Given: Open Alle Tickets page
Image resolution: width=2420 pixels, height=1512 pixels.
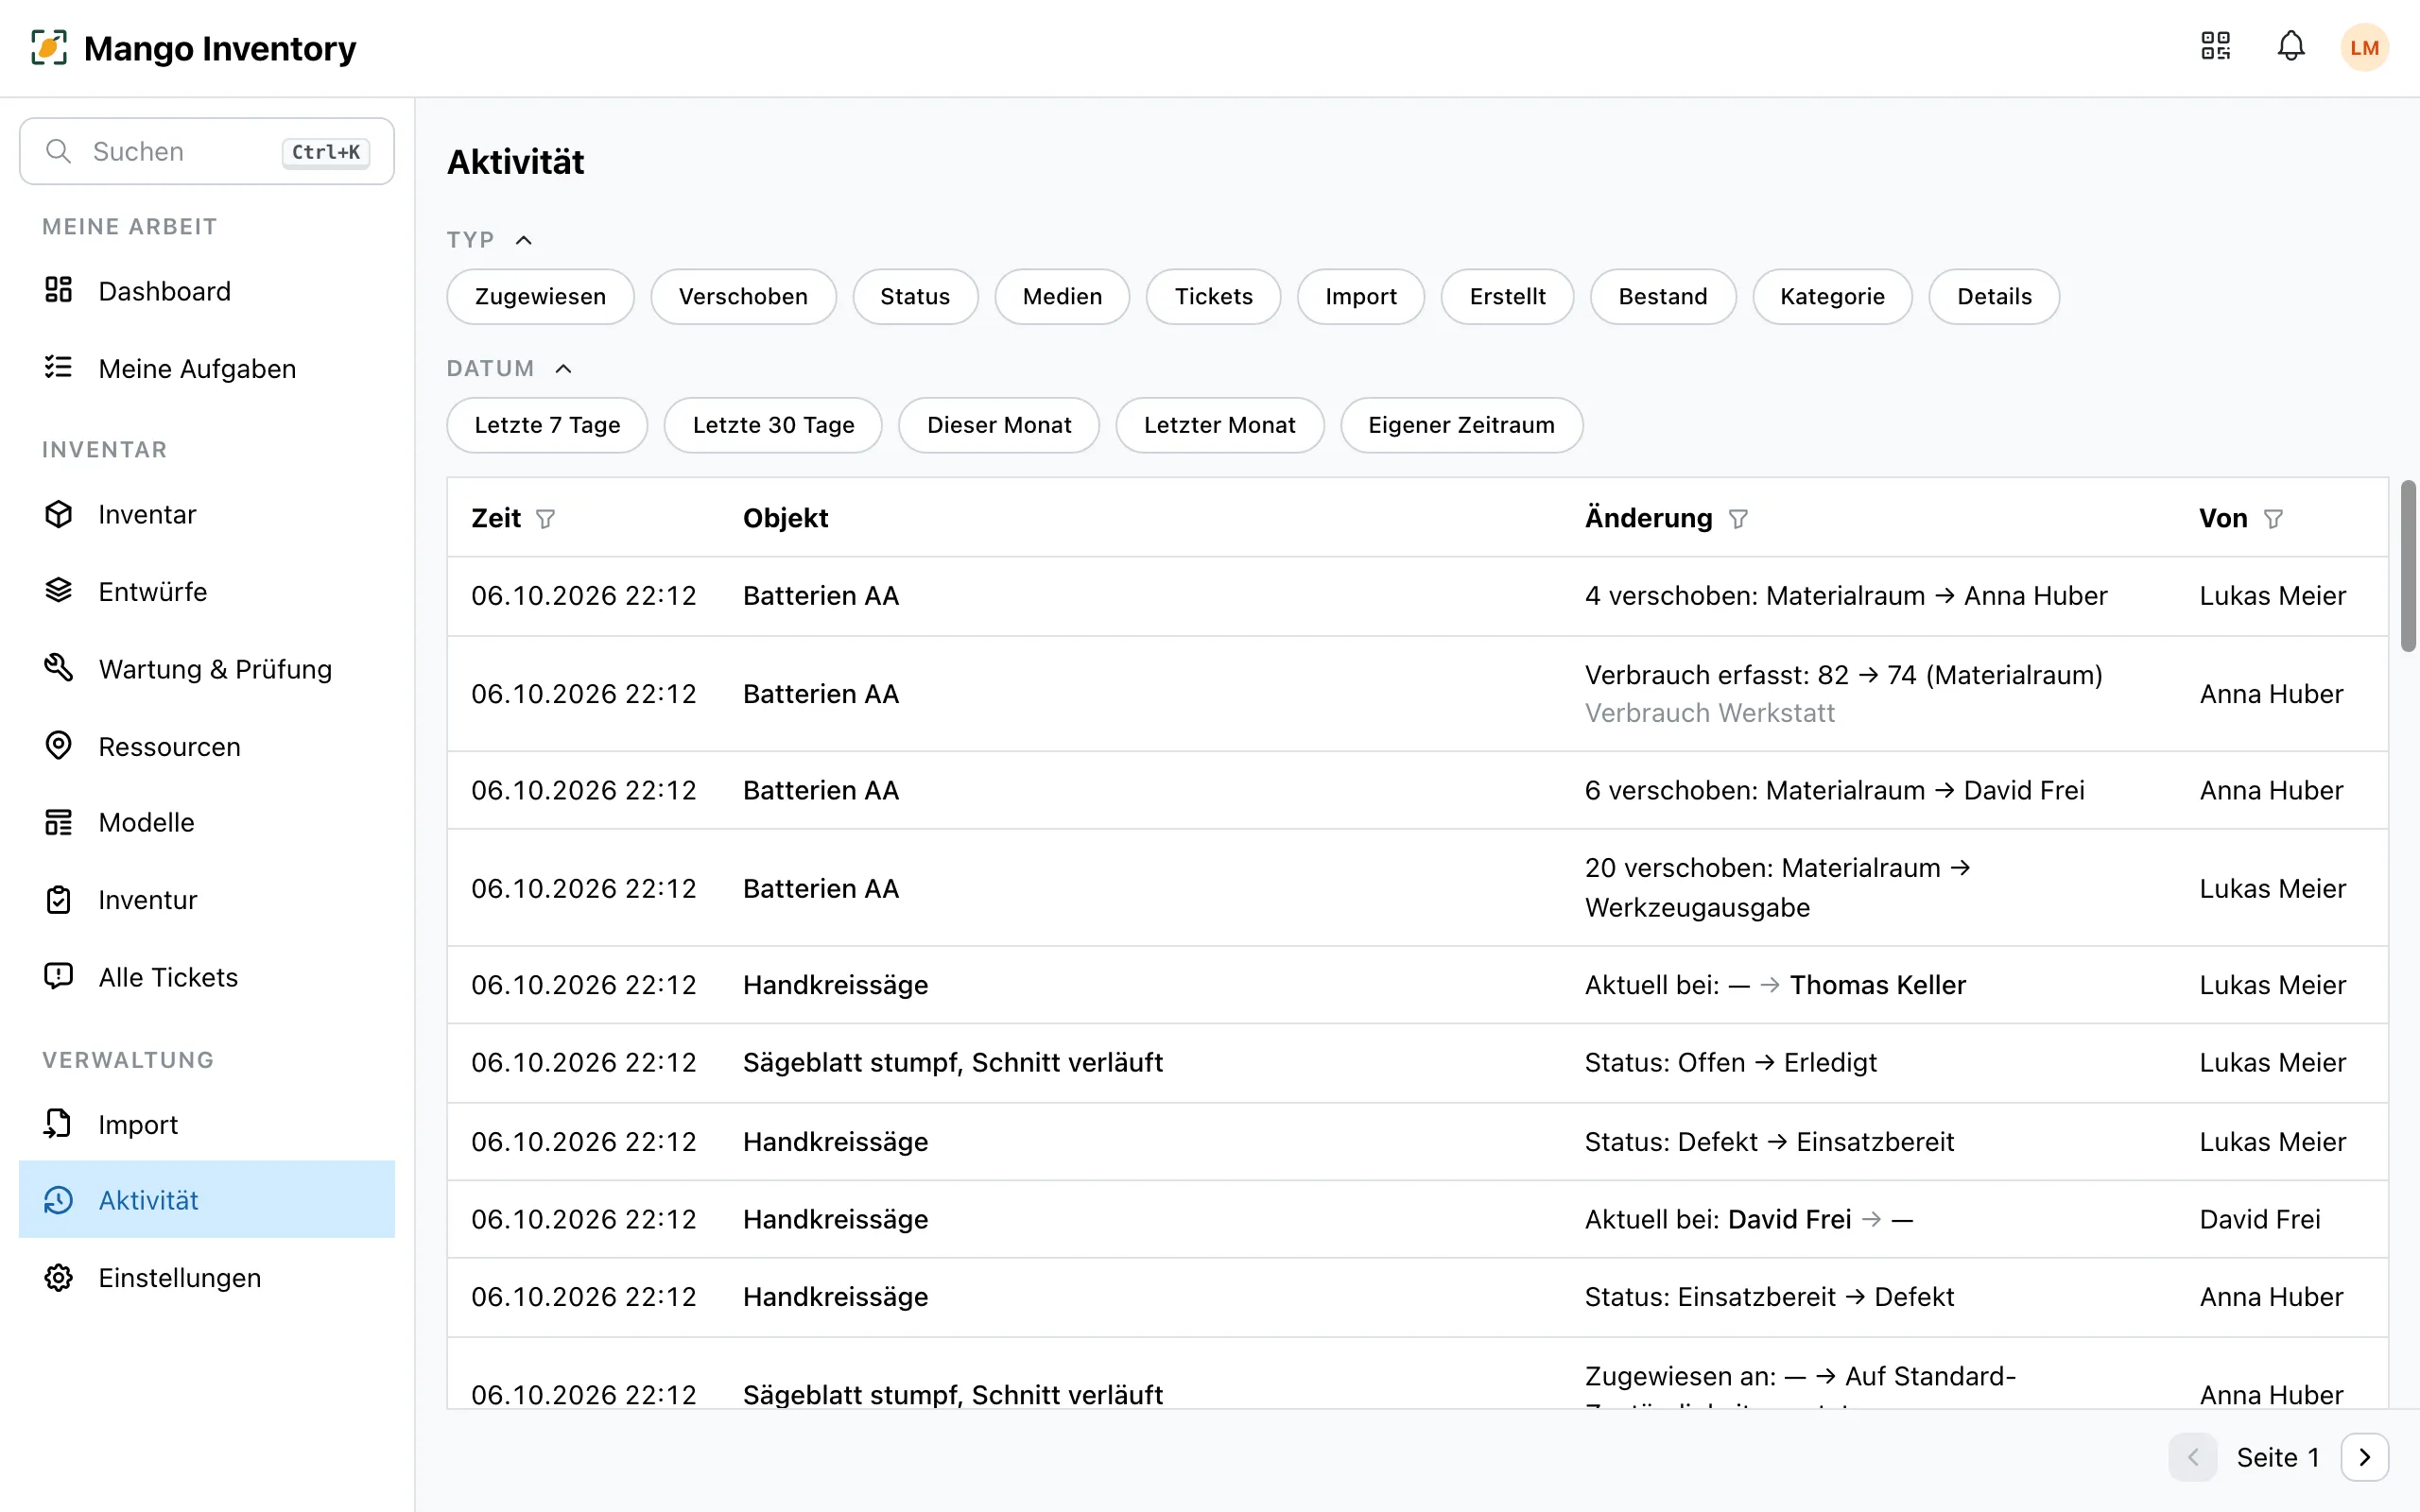Looking at the screenshot, I should click(x=207, y=977).
